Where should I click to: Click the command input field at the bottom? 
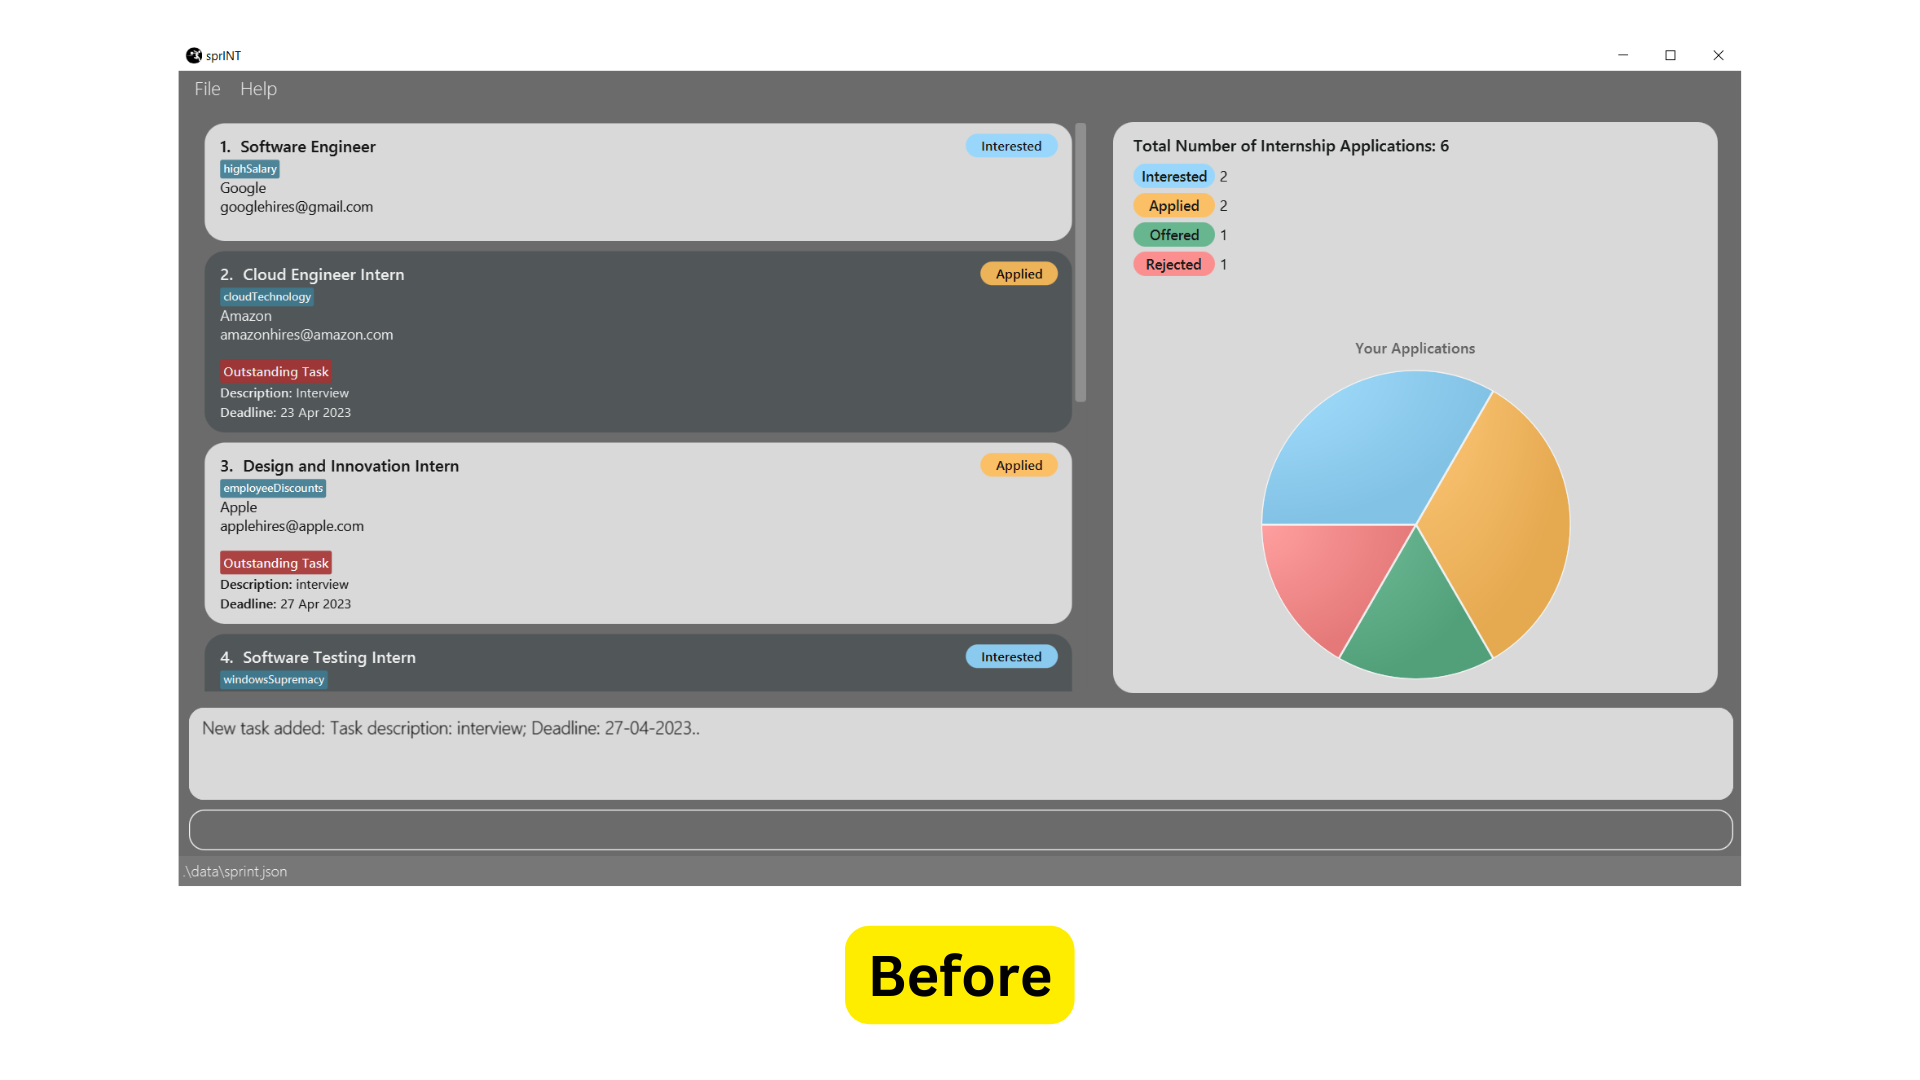point(960,828)
